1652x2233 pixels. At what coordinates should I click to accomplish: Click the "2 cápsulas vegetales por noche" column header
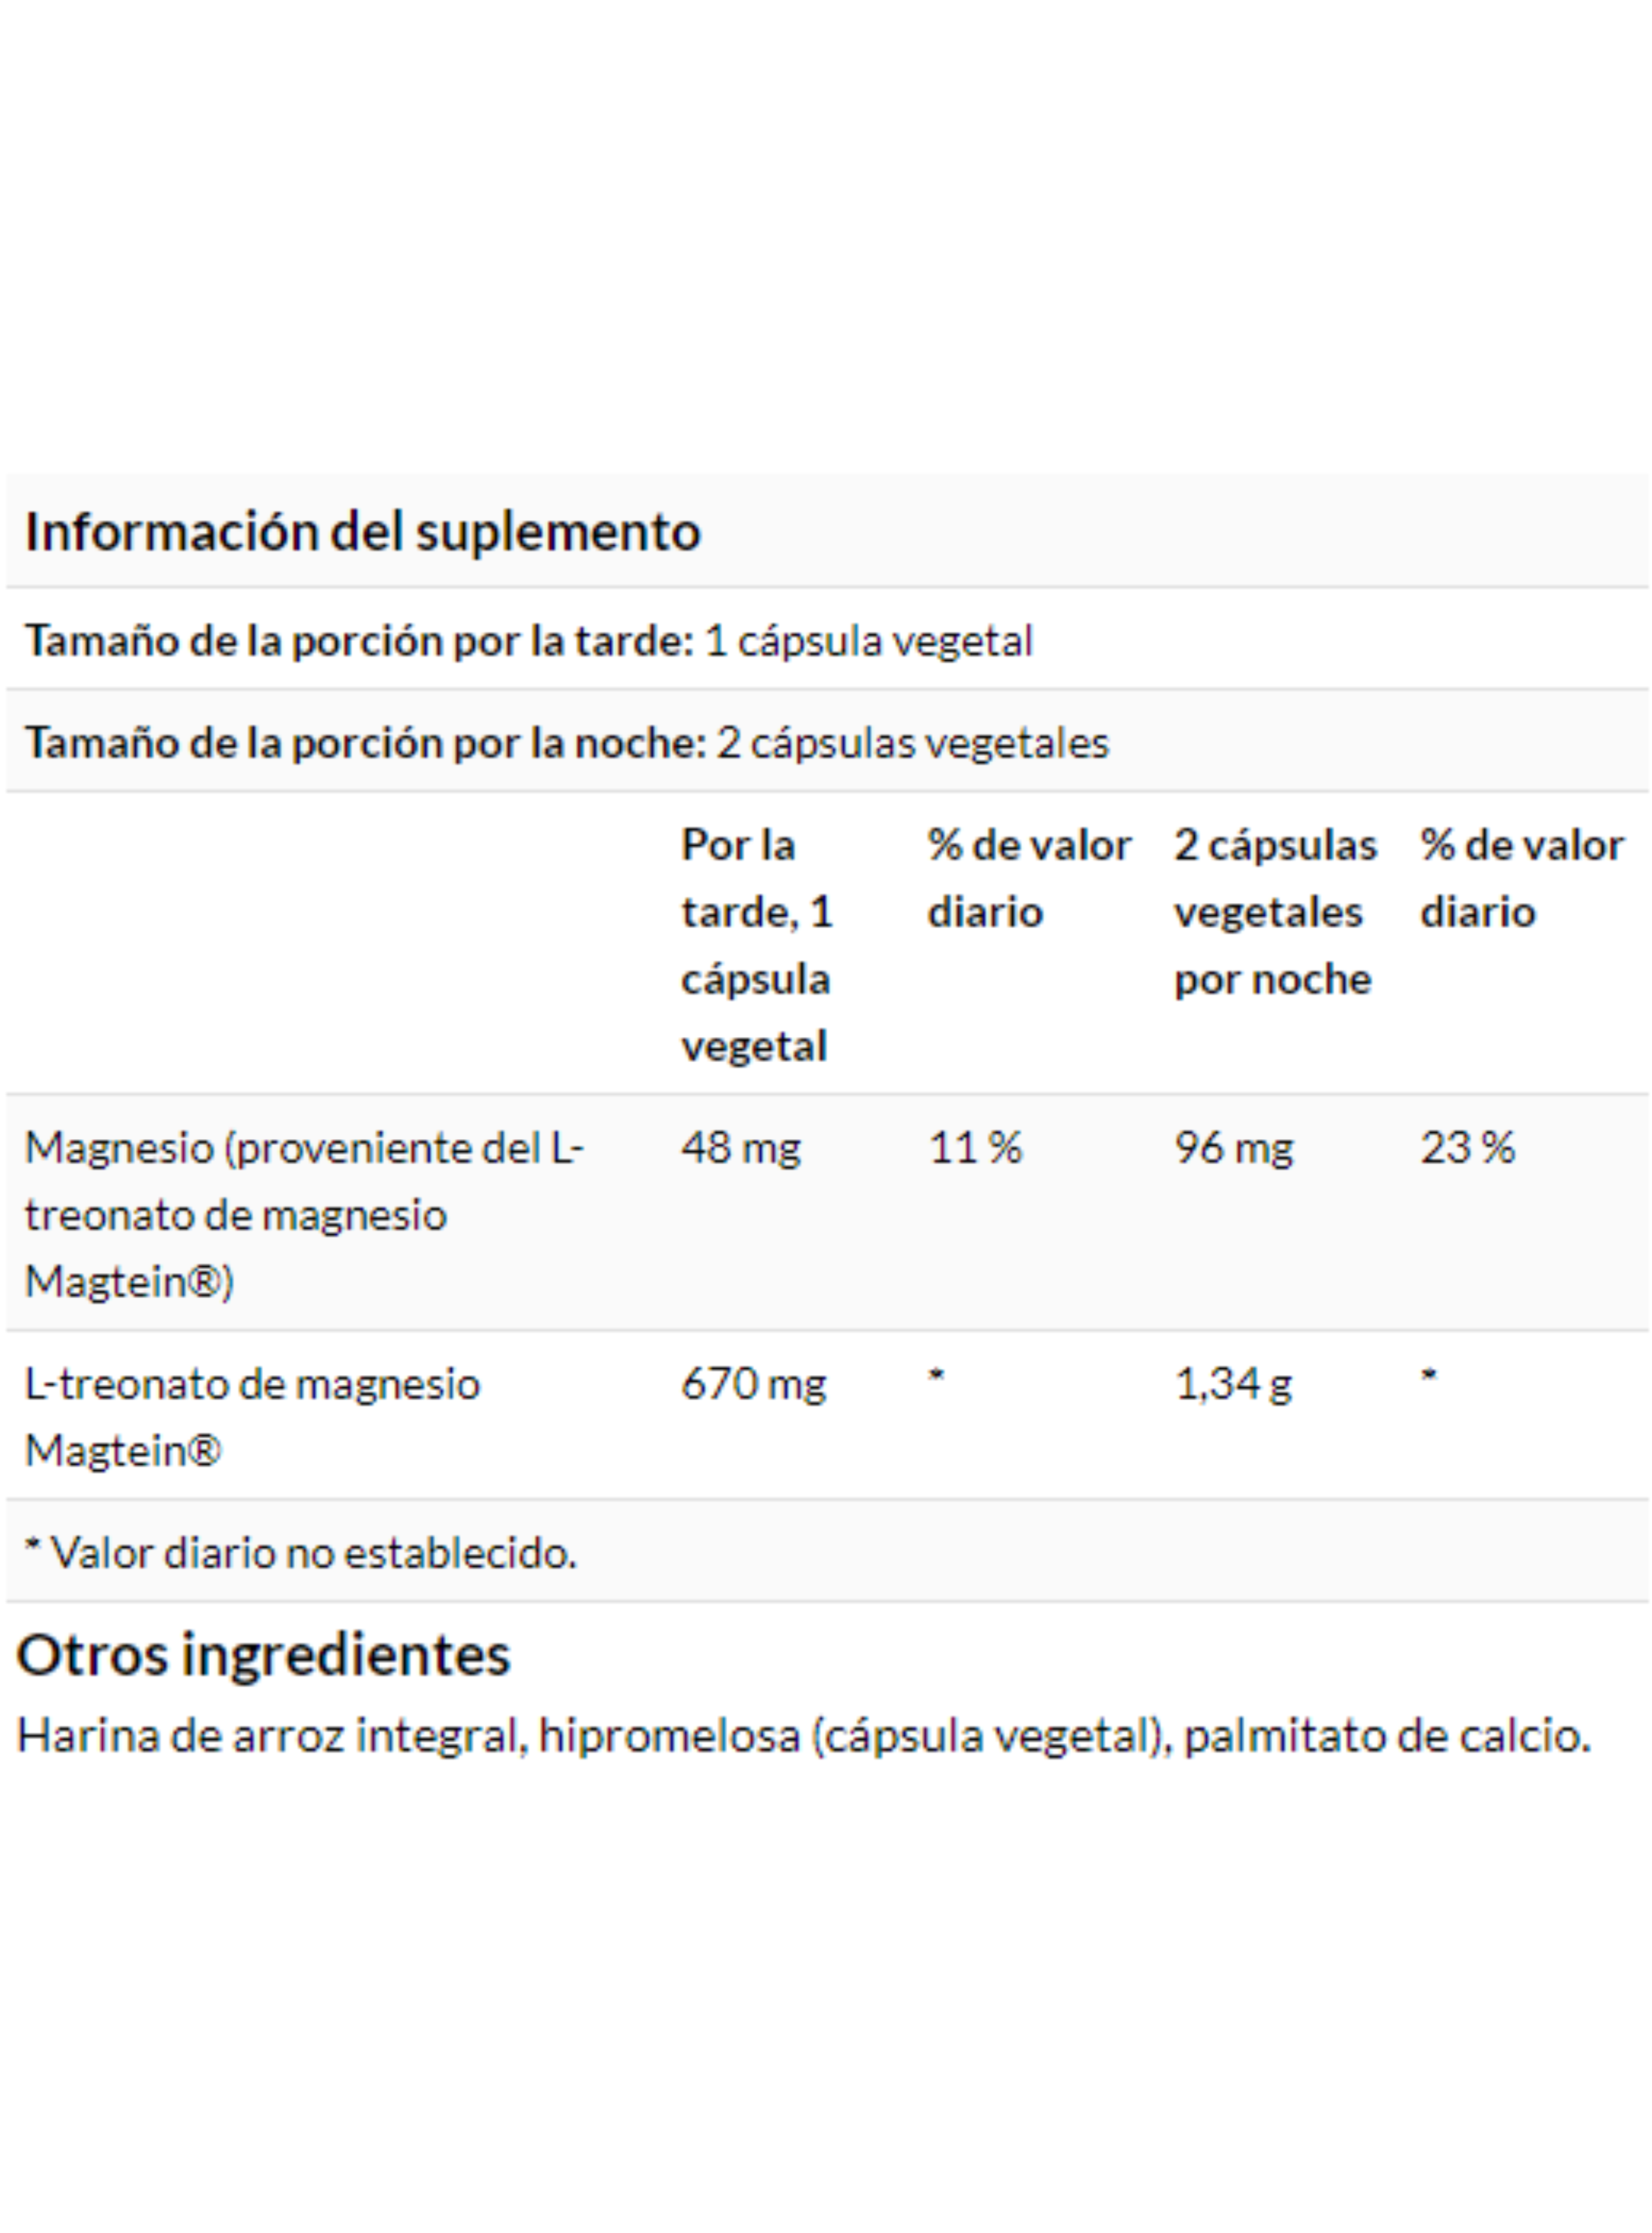click(x=1275, y=912)
